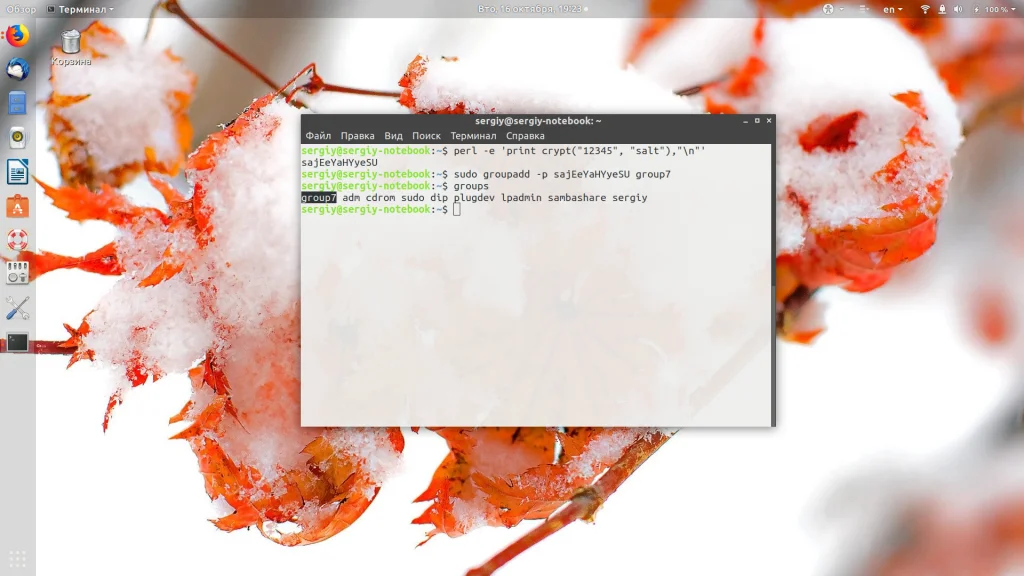Image resolution: width=1024 pixels, height=576 pixels.
Task: Open the wrench and screwdriver tools icon
Action: [18, 308]
